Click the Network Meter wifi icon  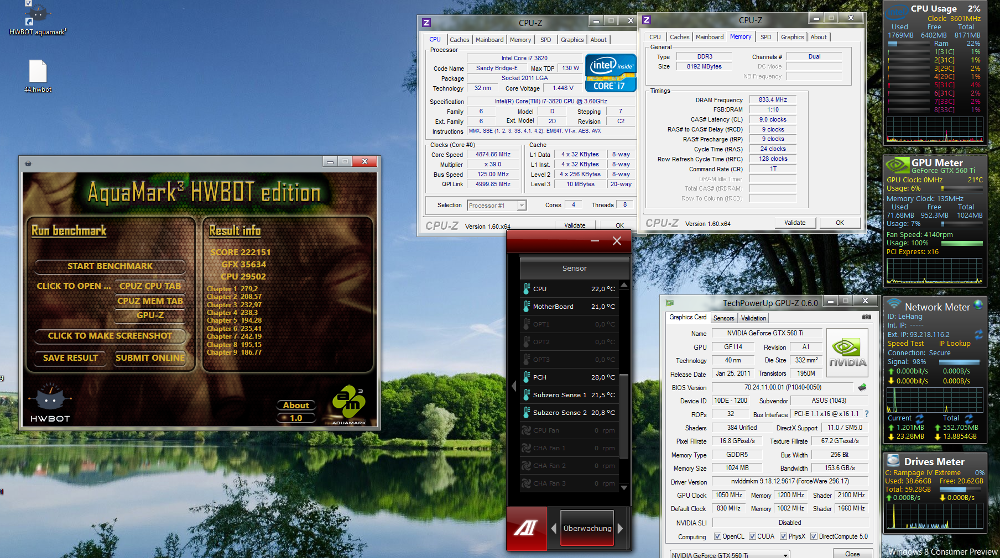tap(894, 305)
